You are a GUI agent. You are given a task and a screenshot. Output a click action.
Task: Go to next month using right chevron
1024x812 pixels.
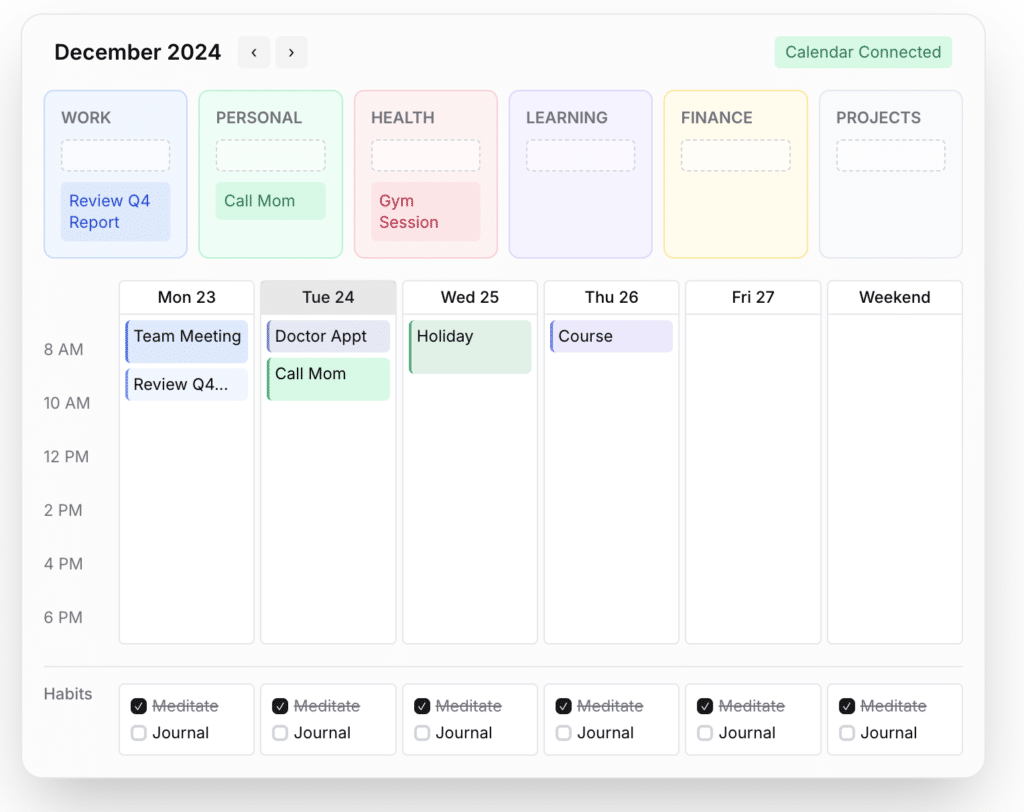pyautogui.click(x=291, y=53)
